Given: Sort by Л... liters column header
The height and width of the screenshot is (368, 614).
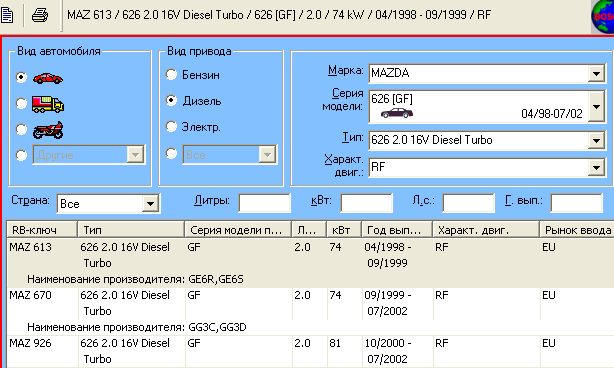Looking at the screenshot, I should tap(309, 229).
